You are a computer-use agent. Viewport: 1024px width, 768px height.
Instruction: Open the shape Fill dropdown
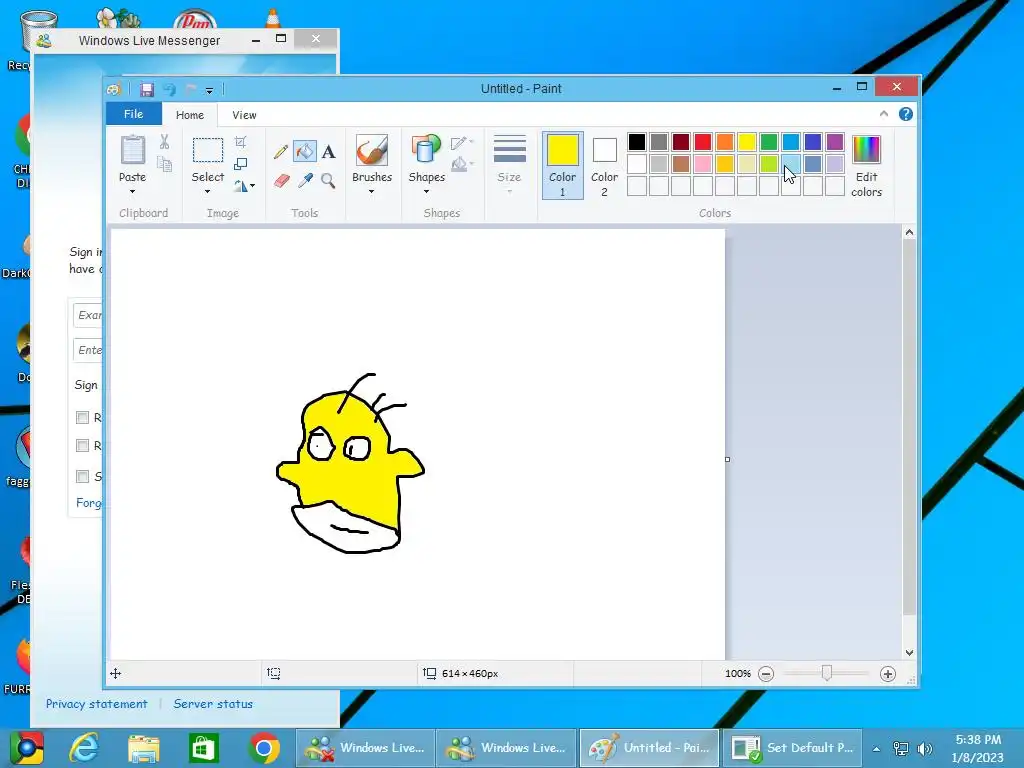(x=462, y=163)
